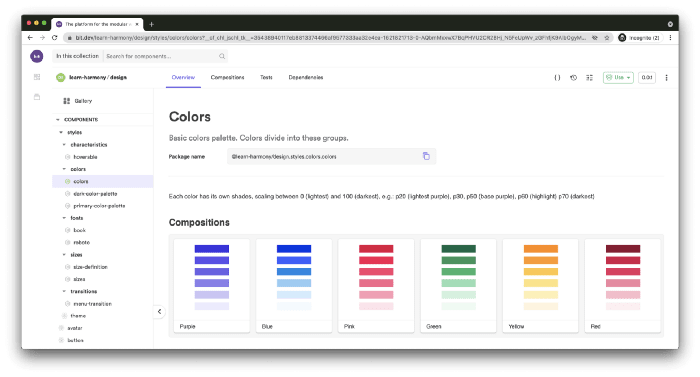Open the button item in the tree

(75, 340)
